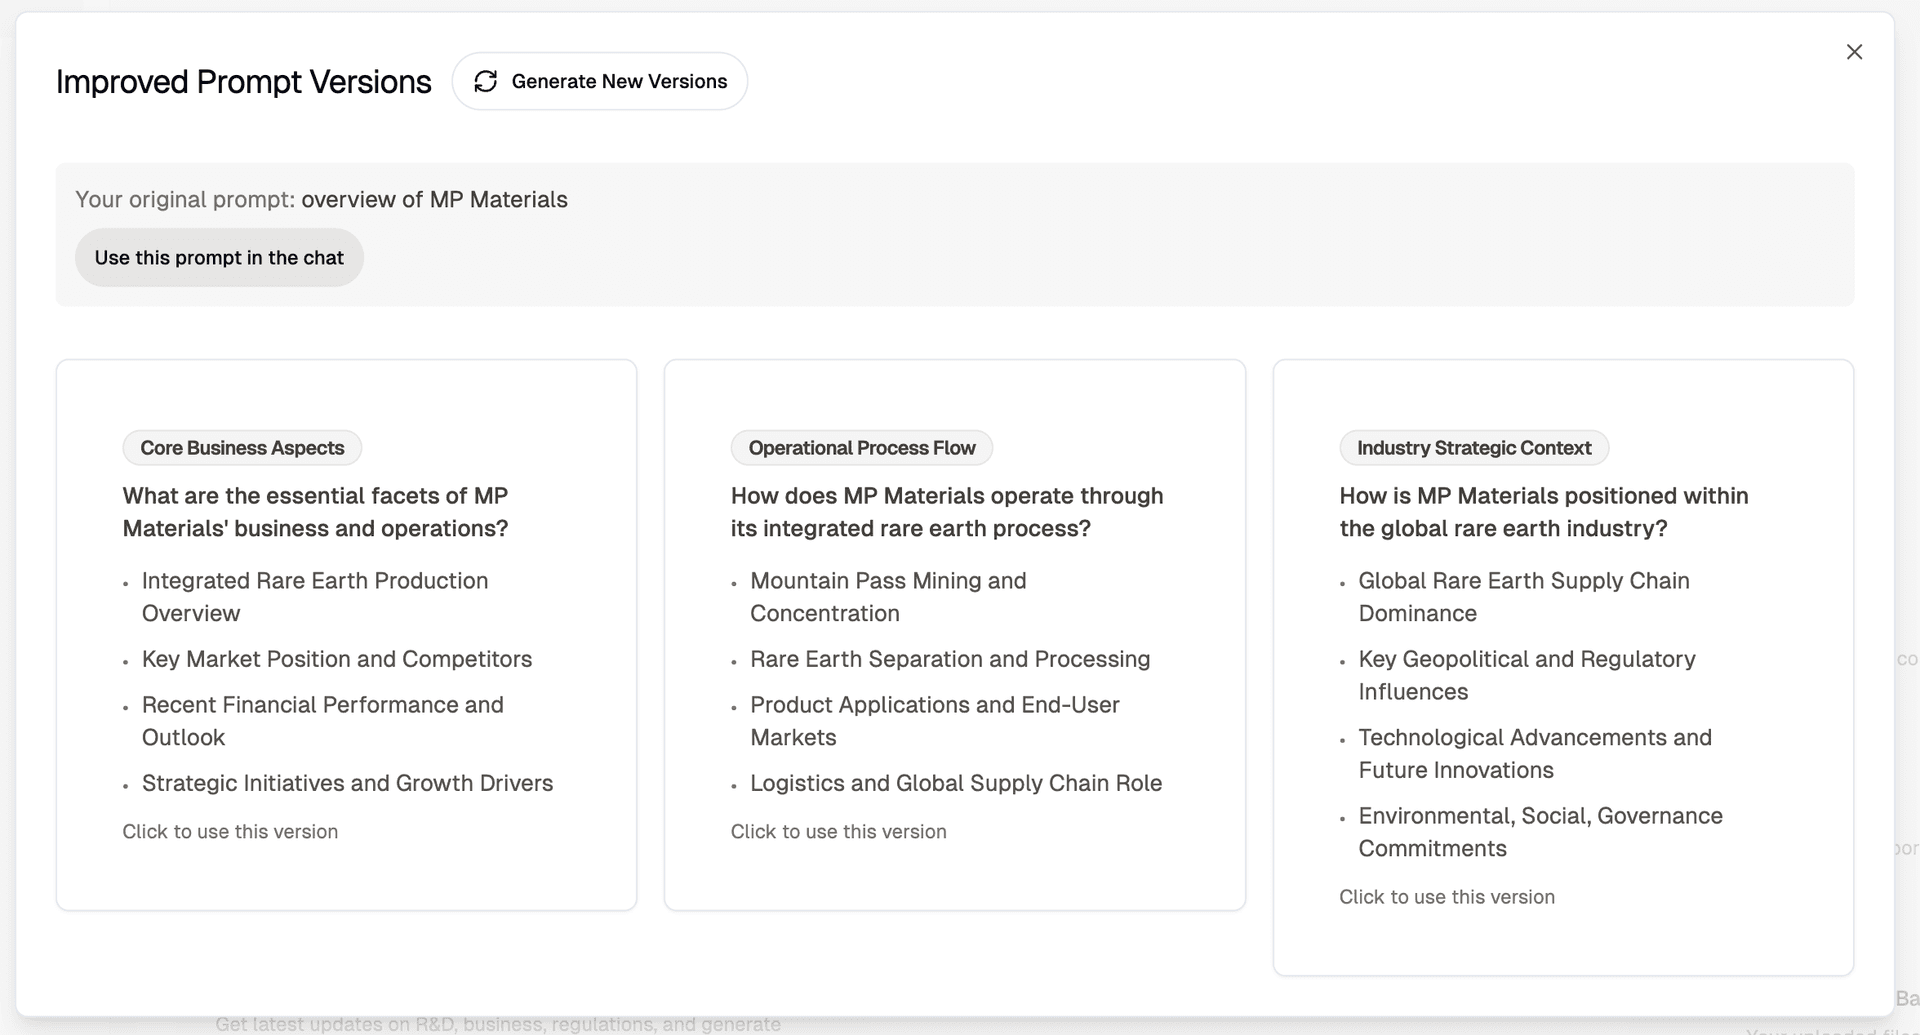
Task: Close the Improved Prompt Versions dialog
Action: [1854, 52]
